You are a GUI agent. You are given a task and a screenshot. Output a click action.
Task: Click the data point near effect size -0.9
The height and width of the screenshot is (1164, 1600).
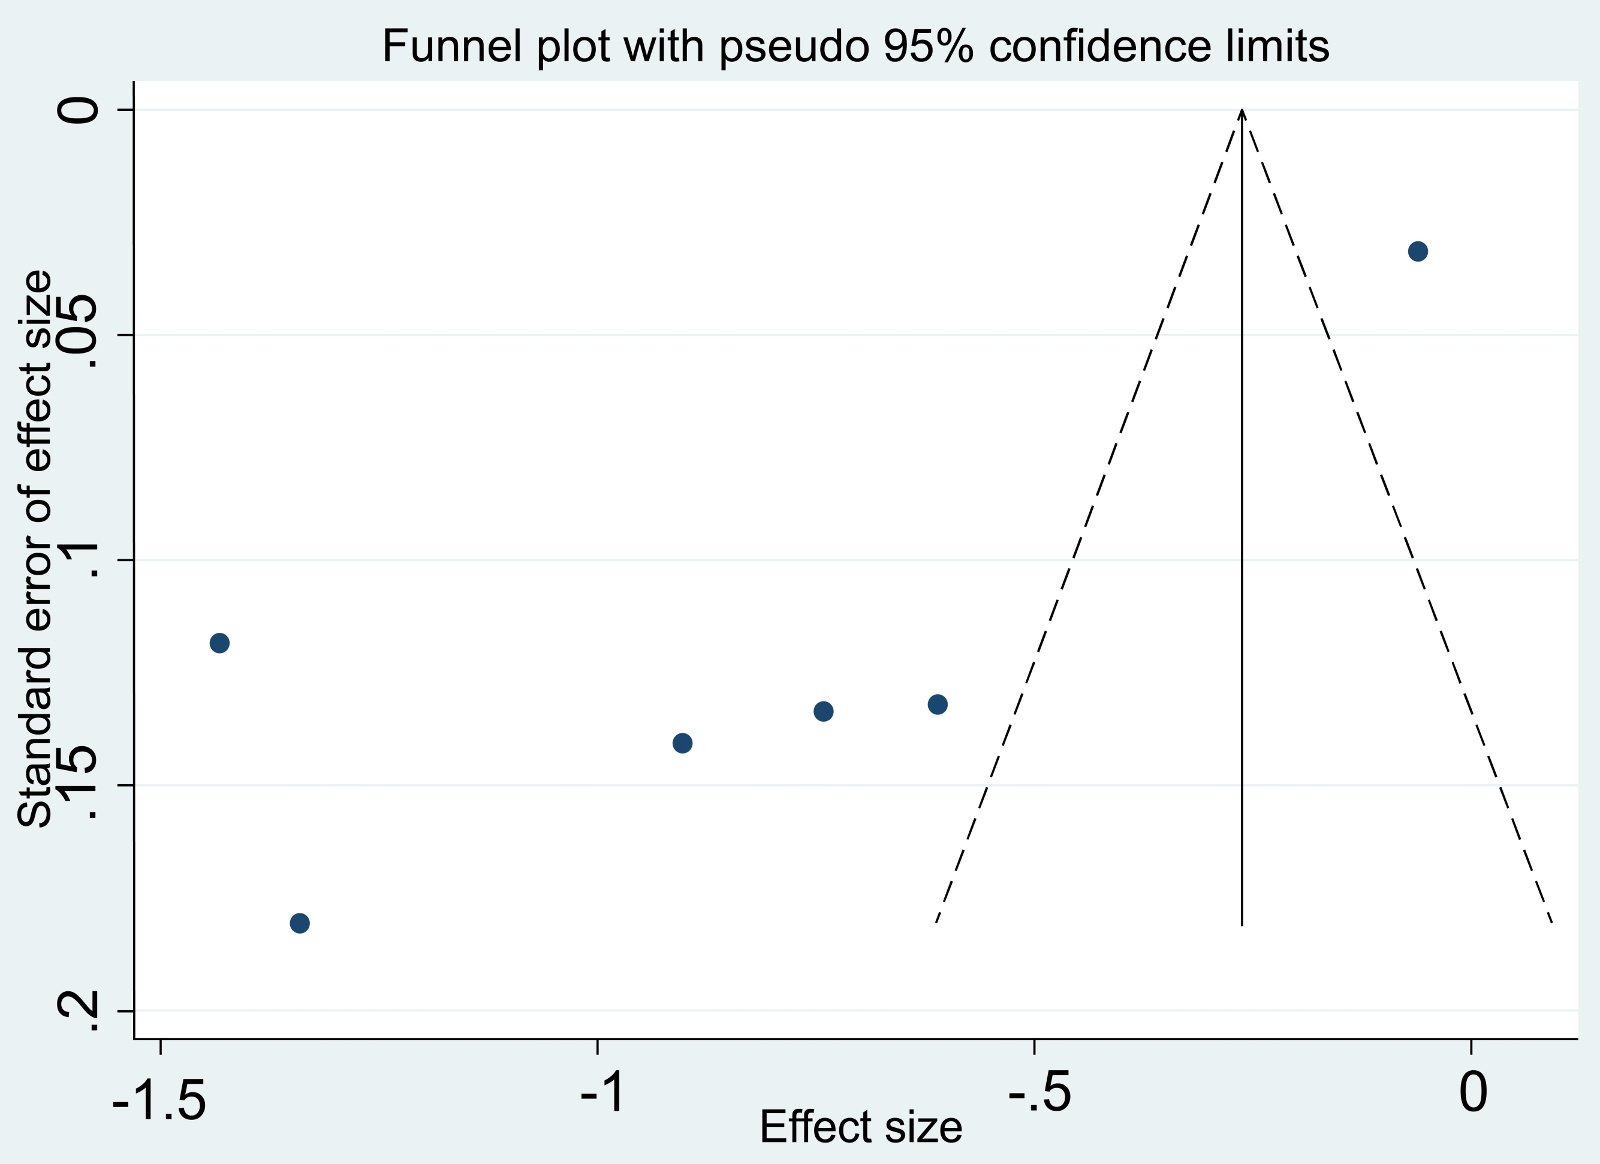tap(682, 743)
